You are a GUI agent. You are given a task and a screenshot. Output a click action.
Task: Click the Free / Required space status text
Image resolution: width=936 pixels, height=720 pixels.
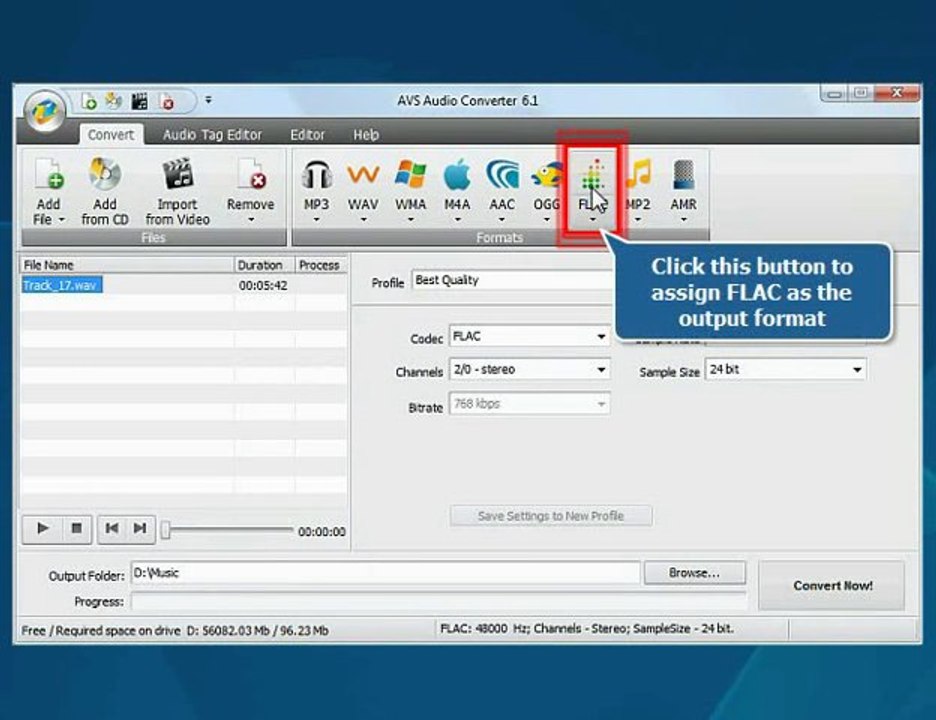[x=175, y=631]
